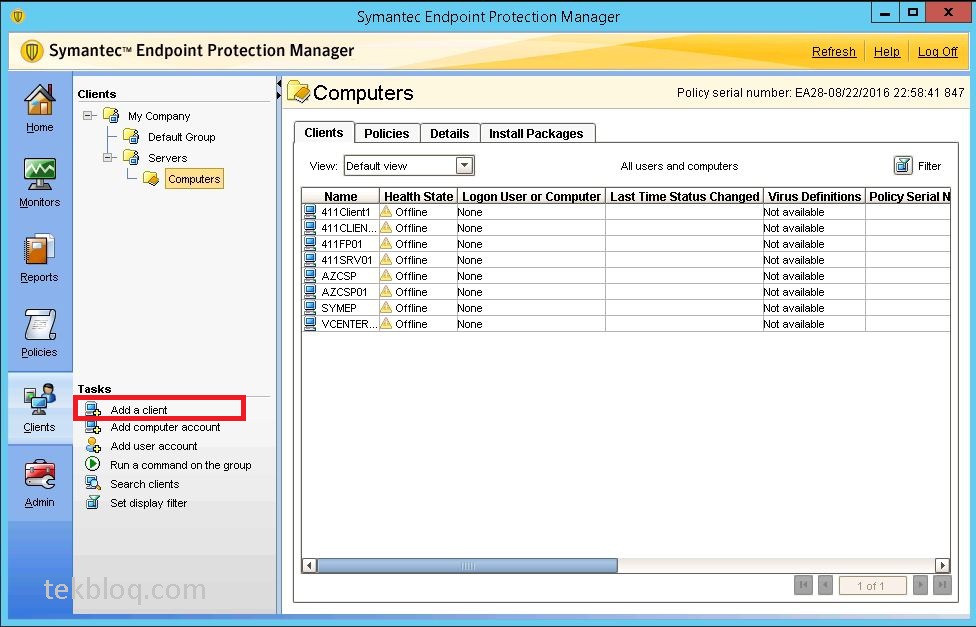
Task: Switch to the Details tab
Action: click(x=449, y=133)
